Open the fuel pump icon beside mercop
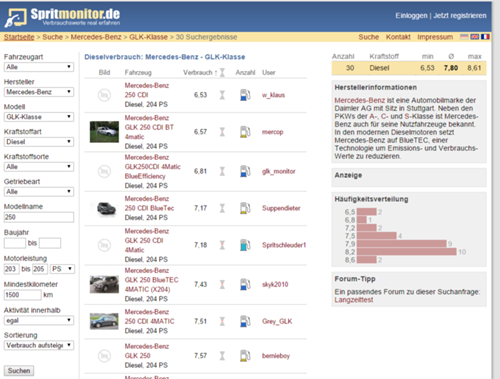 tap(245, 132)
